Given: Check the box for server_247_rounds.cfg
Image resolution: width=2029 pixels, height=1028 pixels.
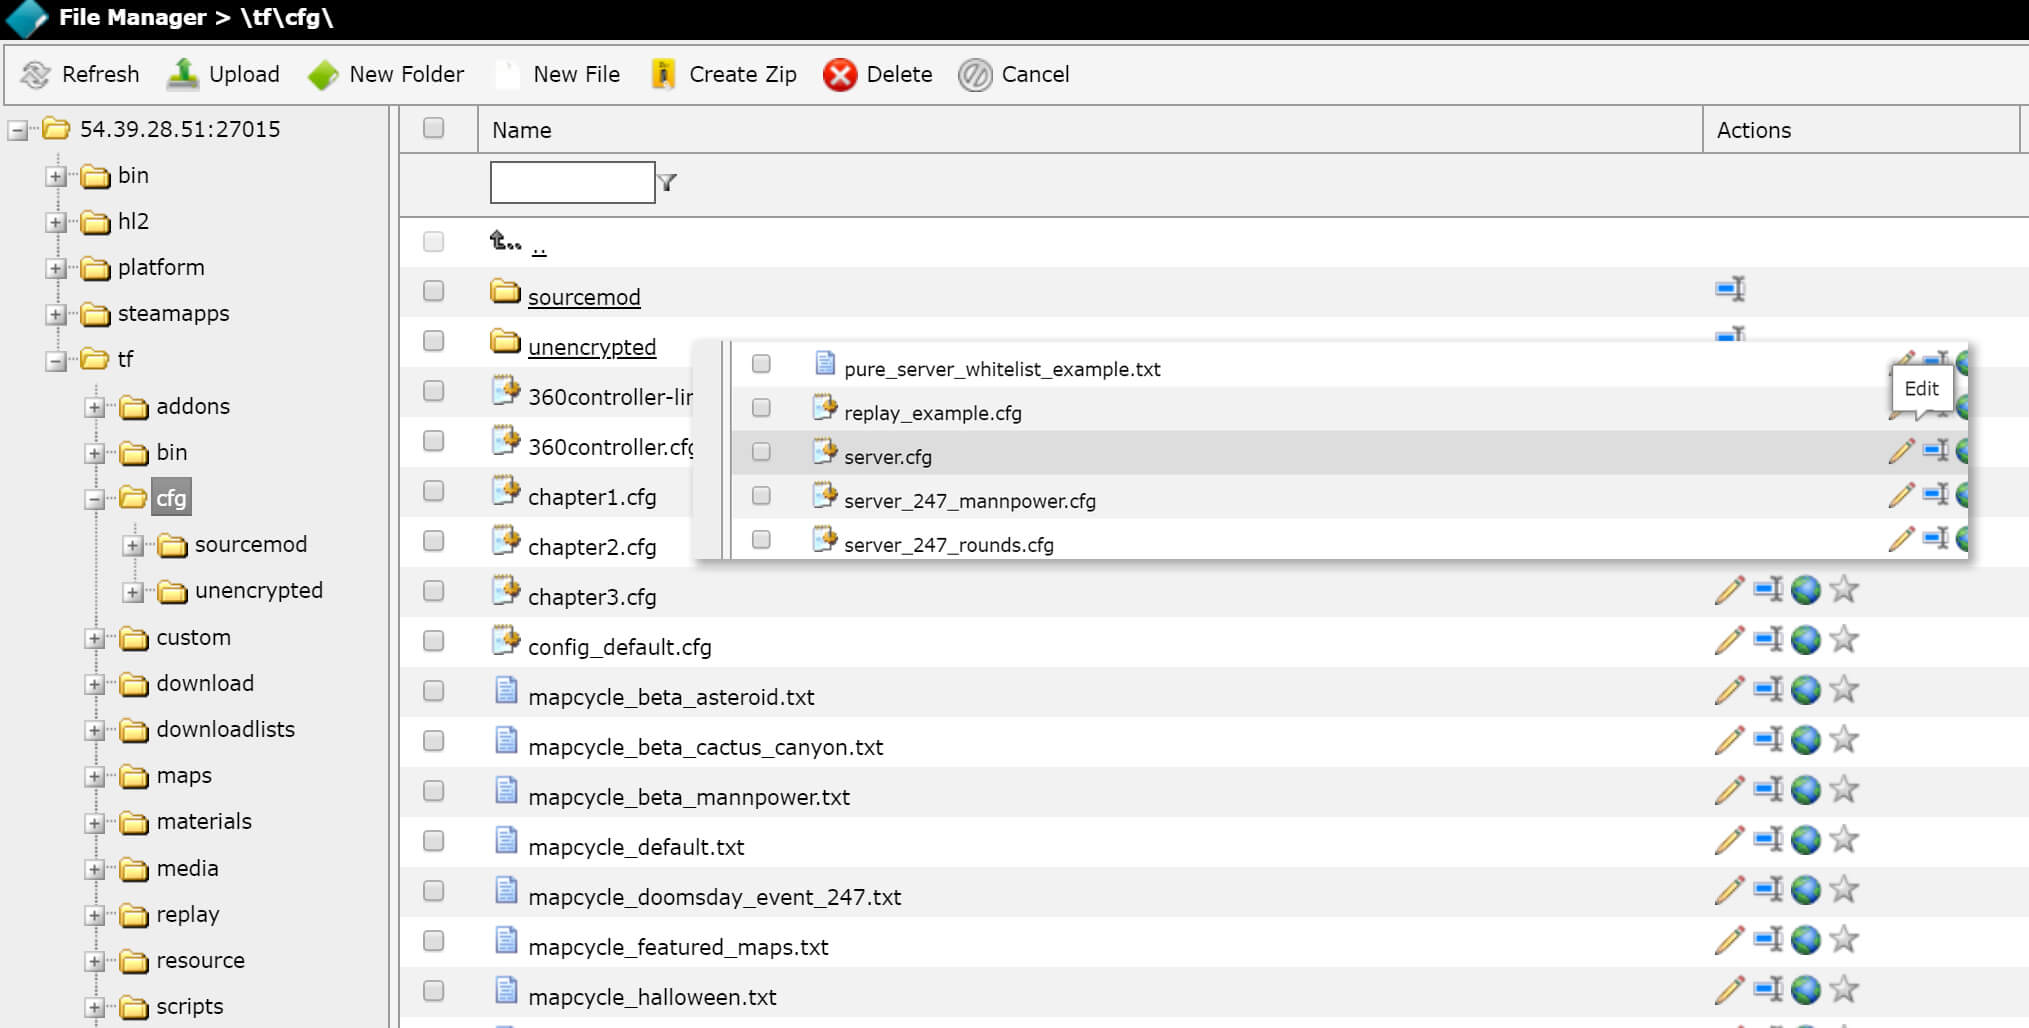Looking at the screenshot, I should [x=761, y=540].
